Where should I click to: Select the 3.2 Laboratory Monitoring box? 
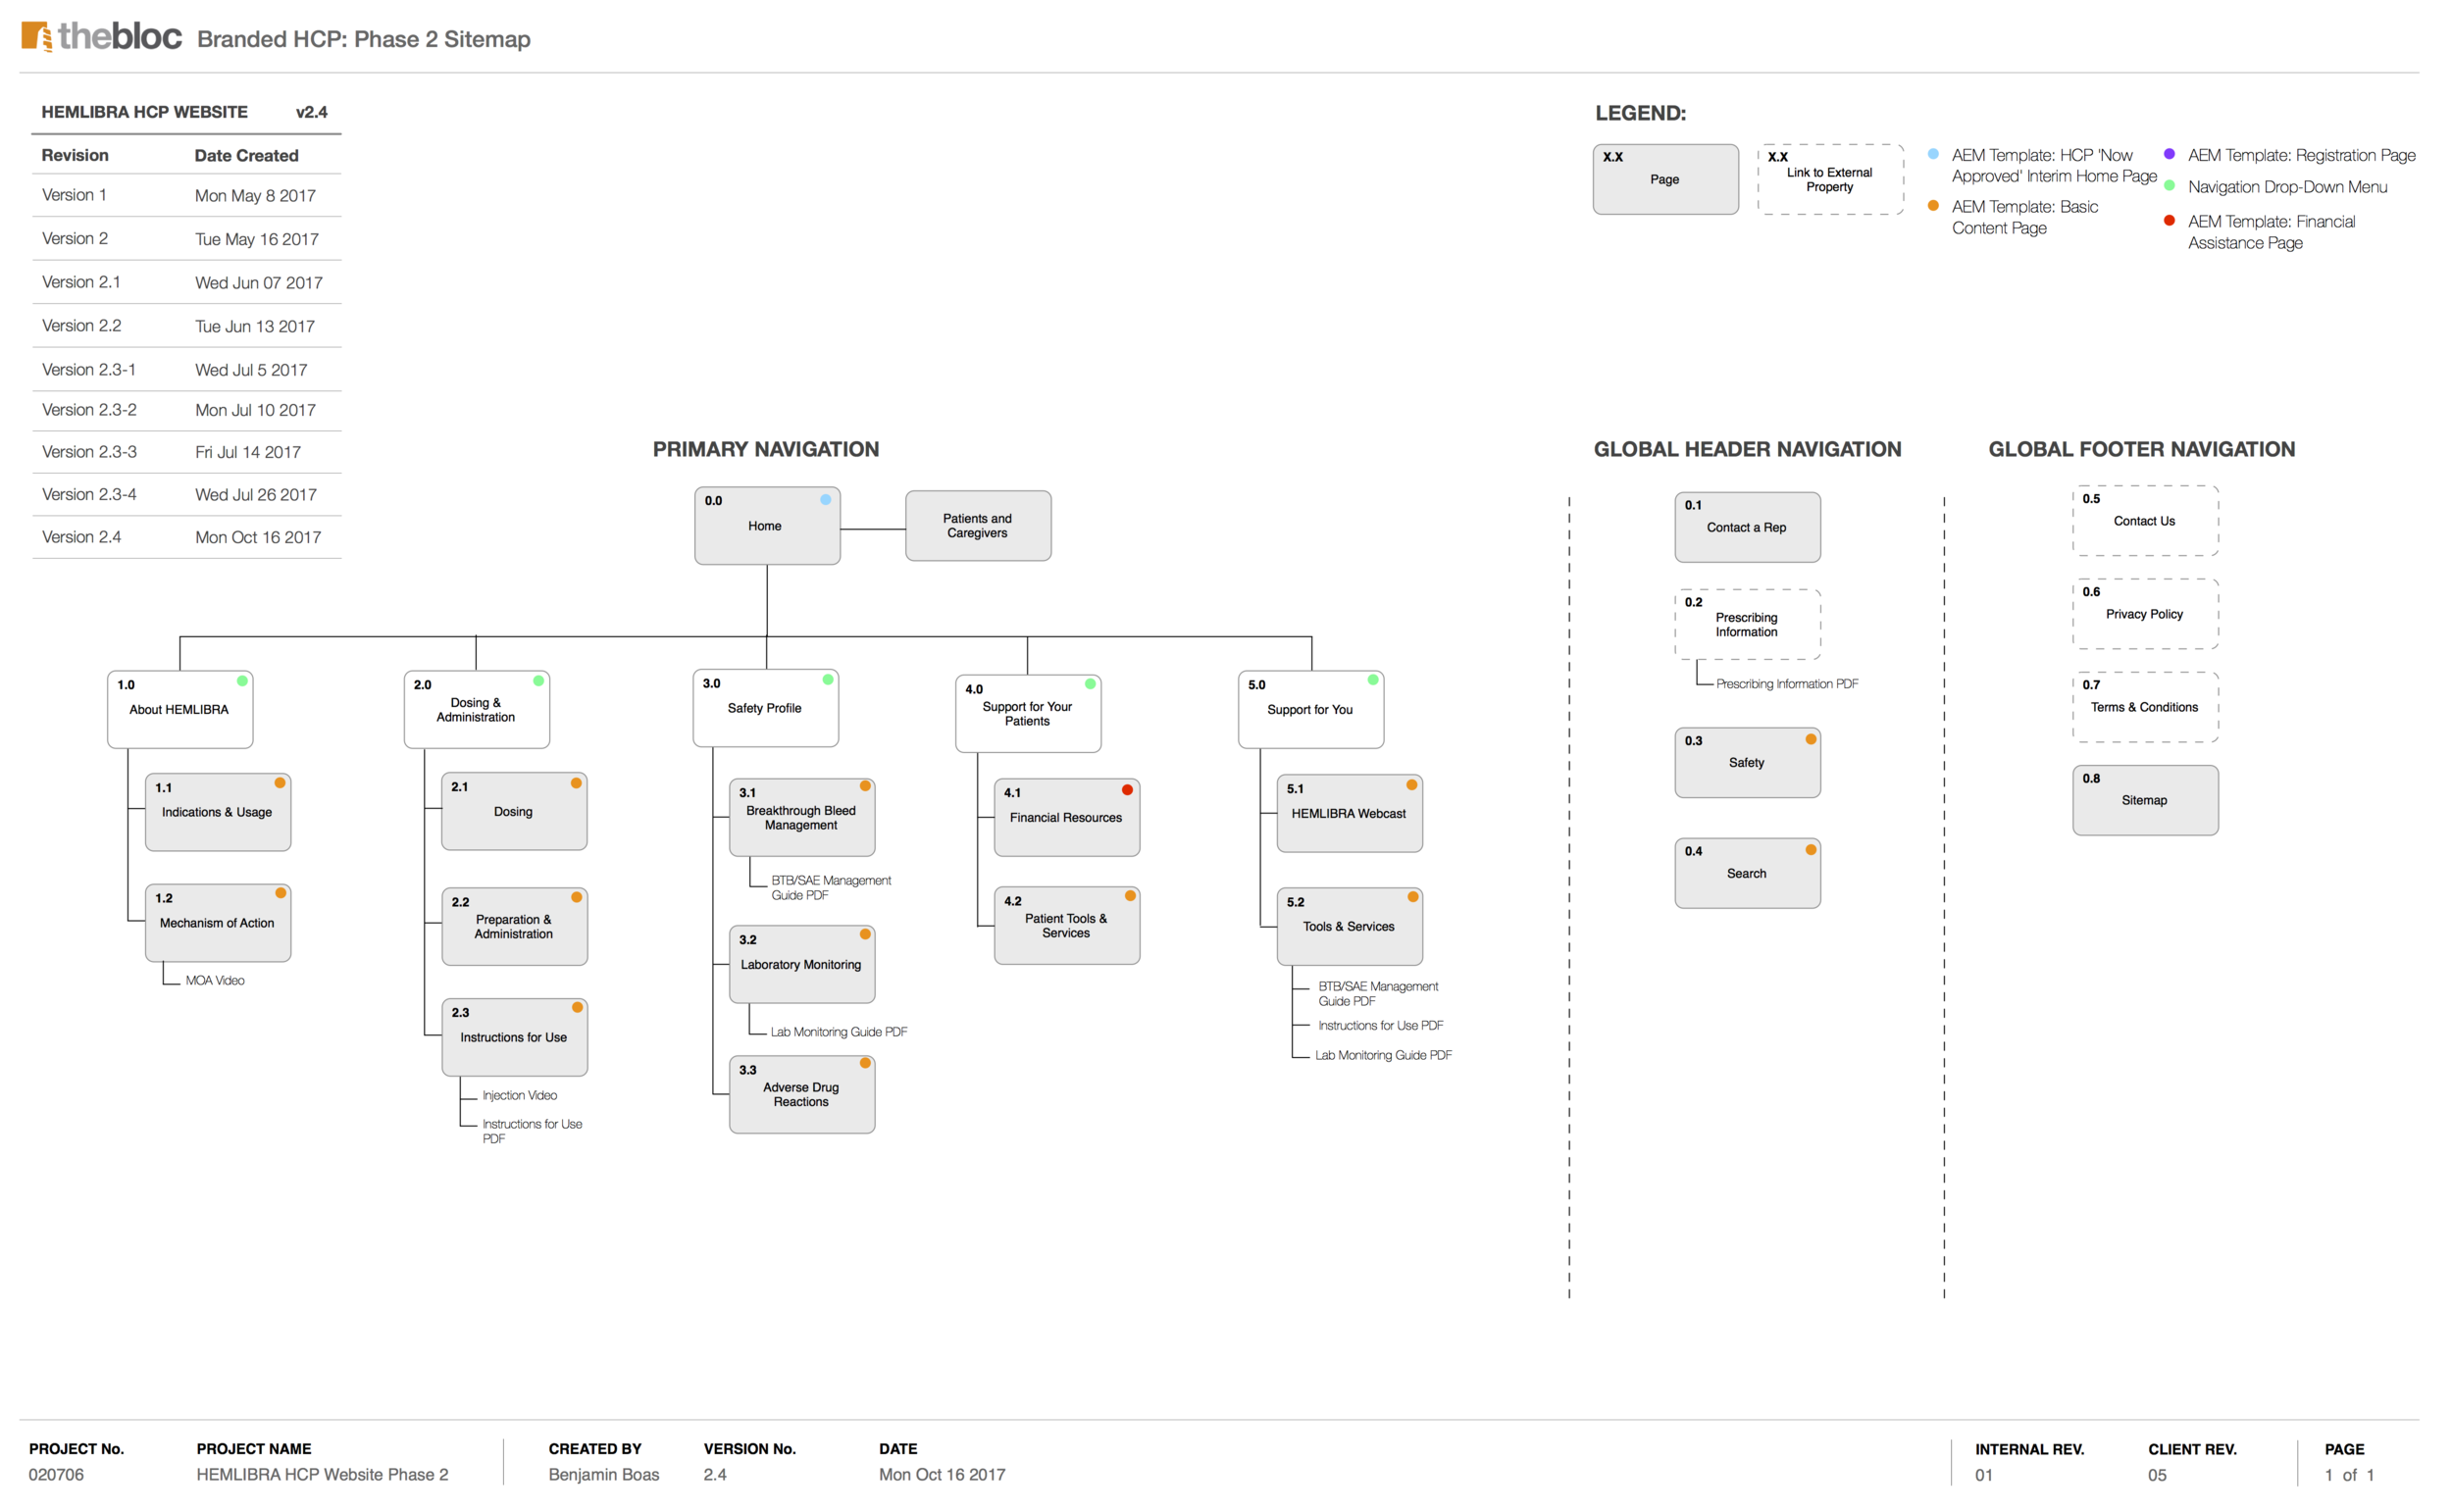[802, 965]
